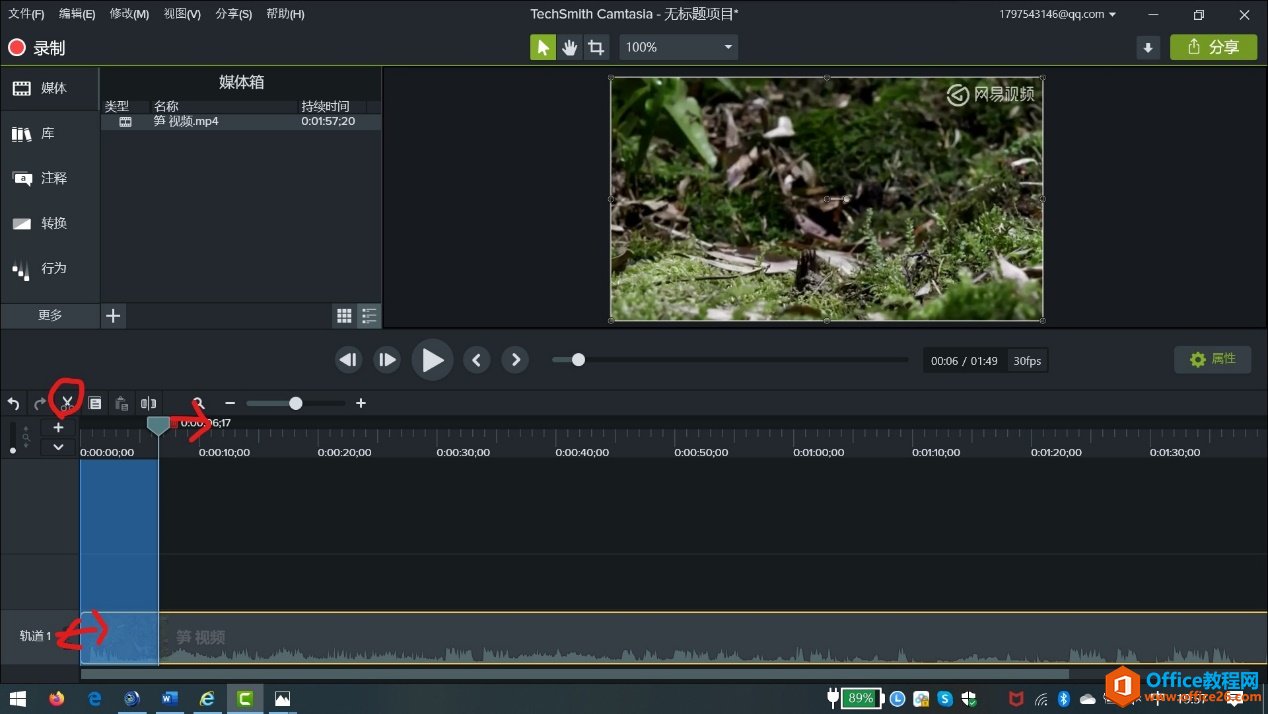Click the Bluetooth tray icon
The width and height of the screenshot is (1268, 714).
point(1064,698)
